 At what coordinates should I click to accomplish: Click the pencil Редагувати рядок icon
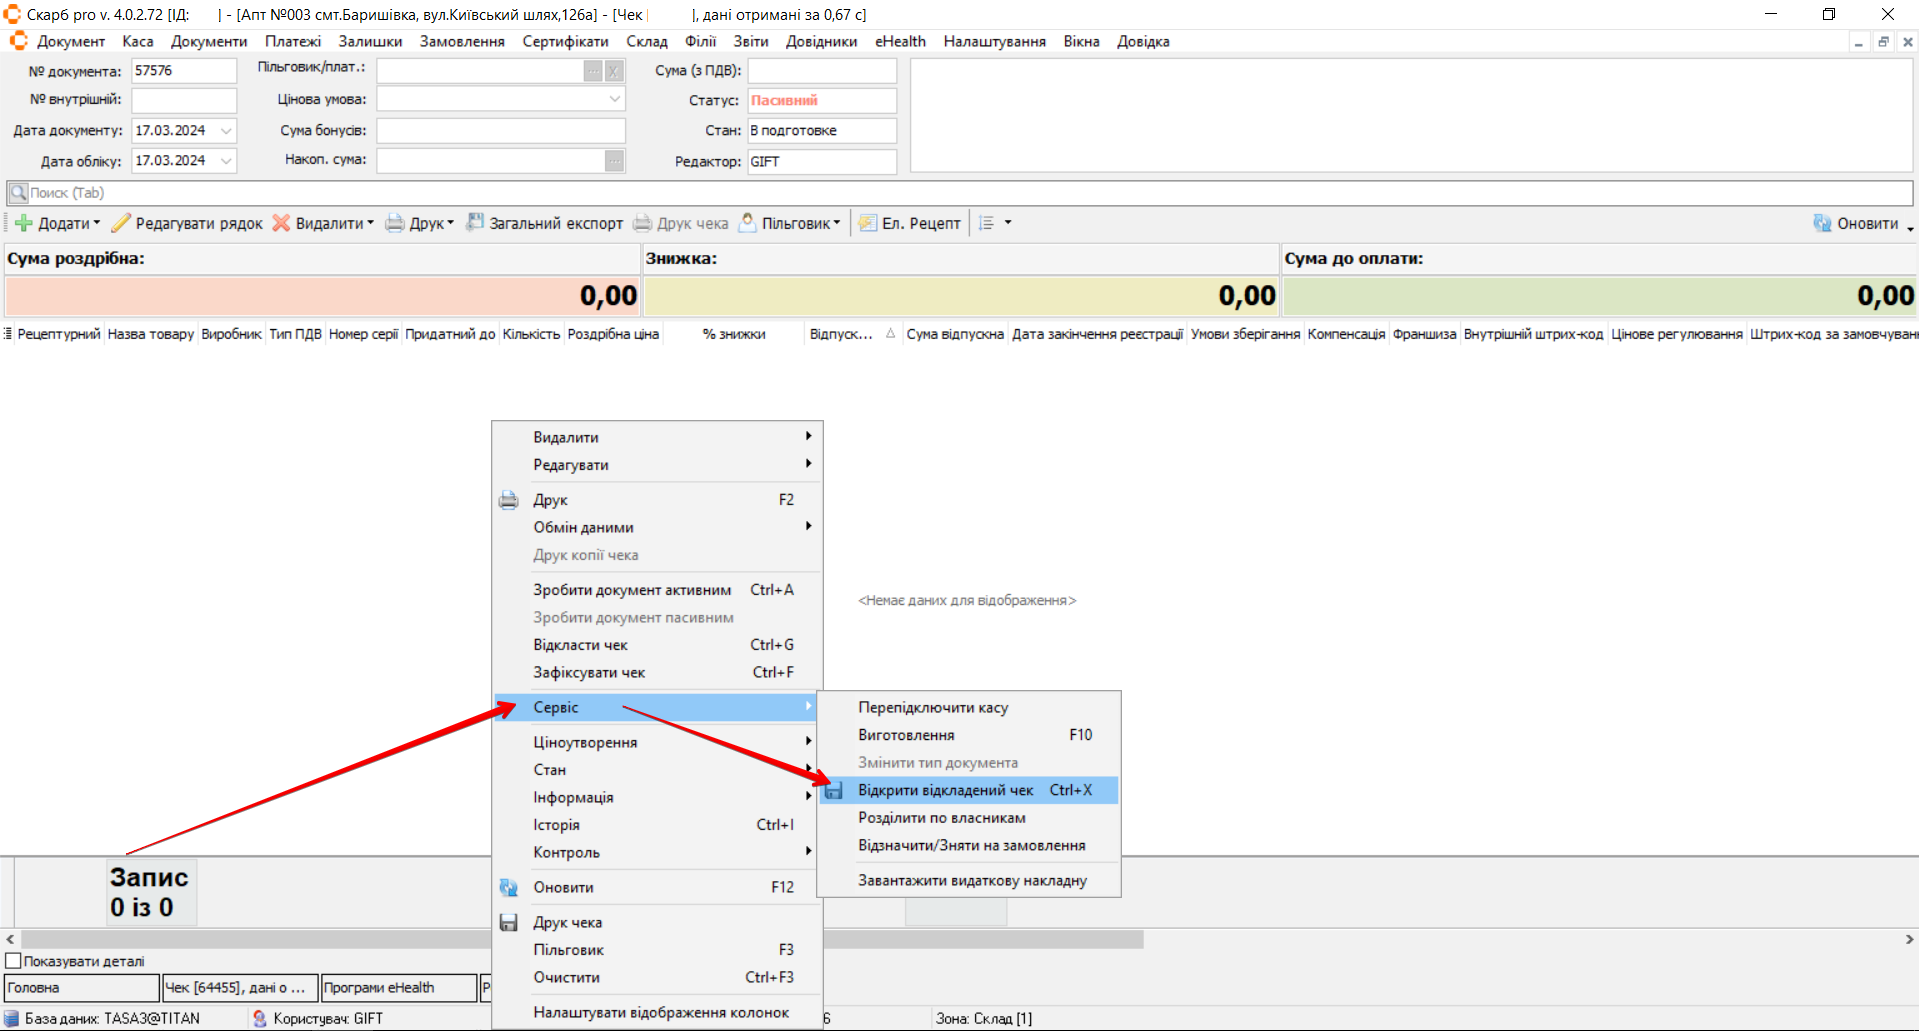[121, 223]
